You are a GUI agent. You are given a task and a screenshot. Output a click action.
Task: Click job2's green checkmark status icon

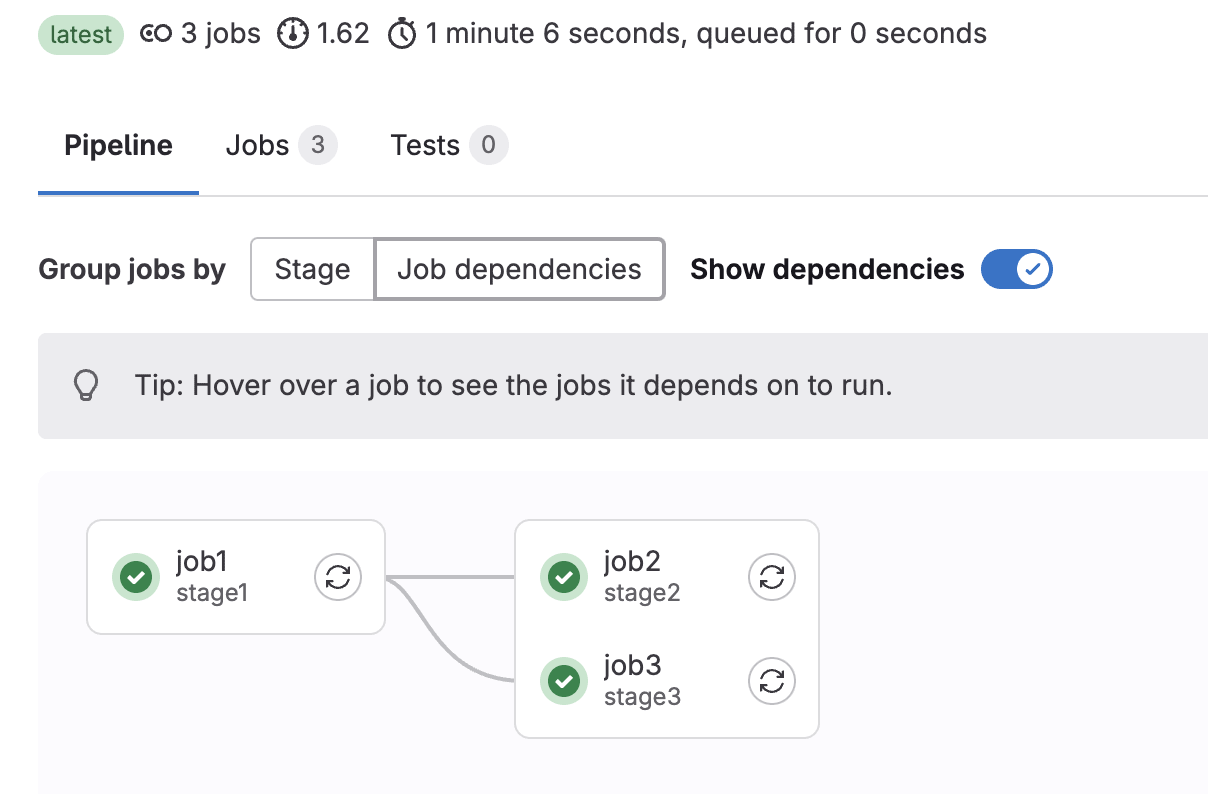pyautogui.click(x=564, y=577)
